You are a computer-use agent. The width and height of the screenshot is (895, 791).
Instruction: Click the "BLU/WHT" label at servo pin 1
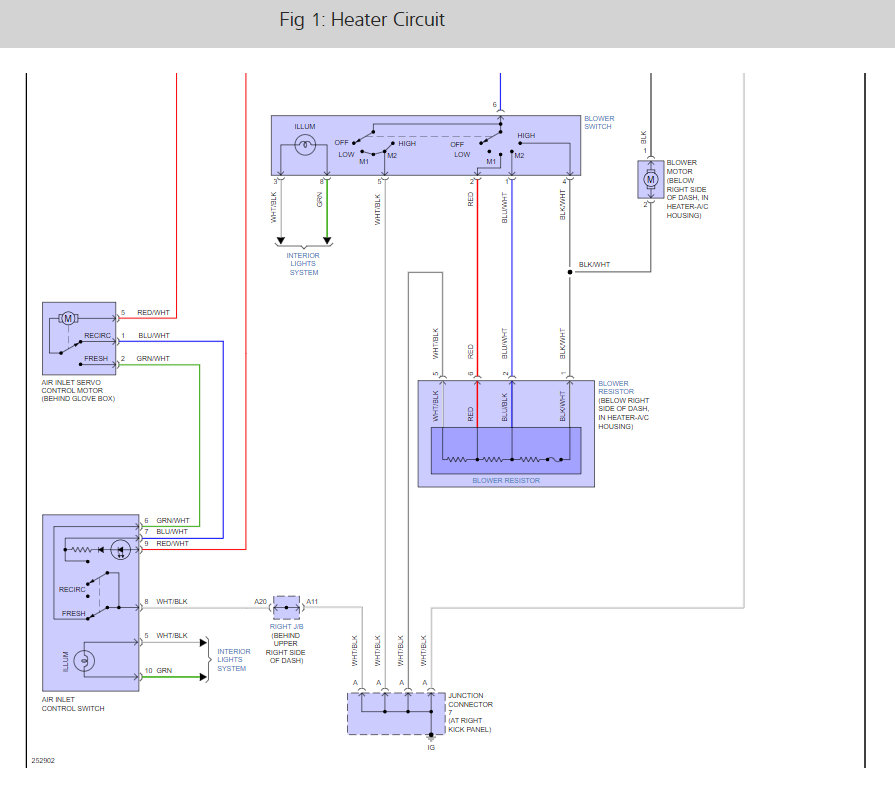[154, 336]
